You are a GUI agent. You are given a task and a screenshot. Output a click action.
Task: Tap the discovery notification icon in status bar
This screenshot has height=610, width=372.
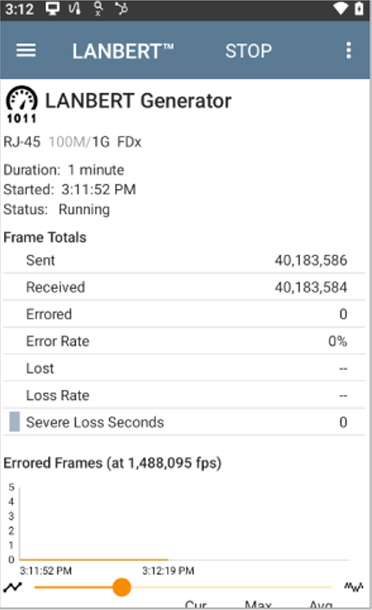coord(98,9)
